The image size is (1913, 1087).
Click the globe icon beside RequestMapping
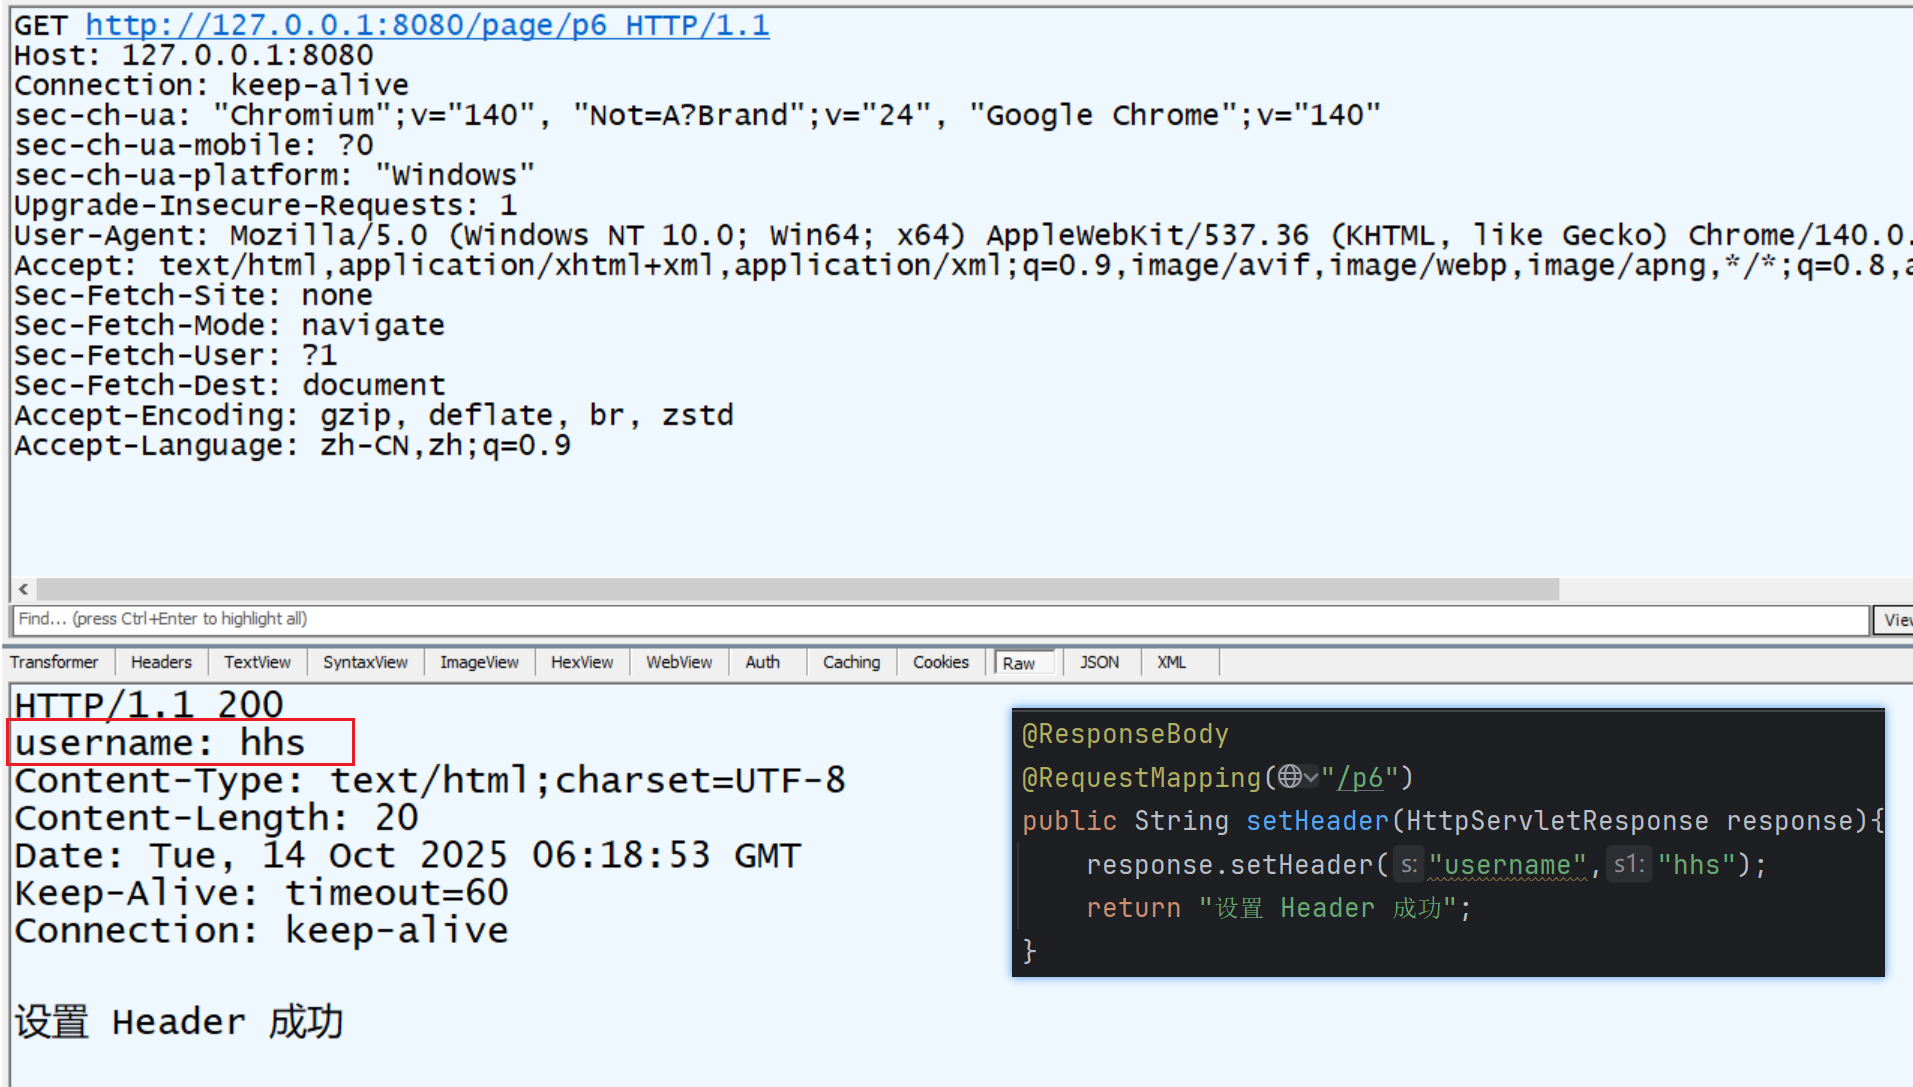[x=1290, y=776]
